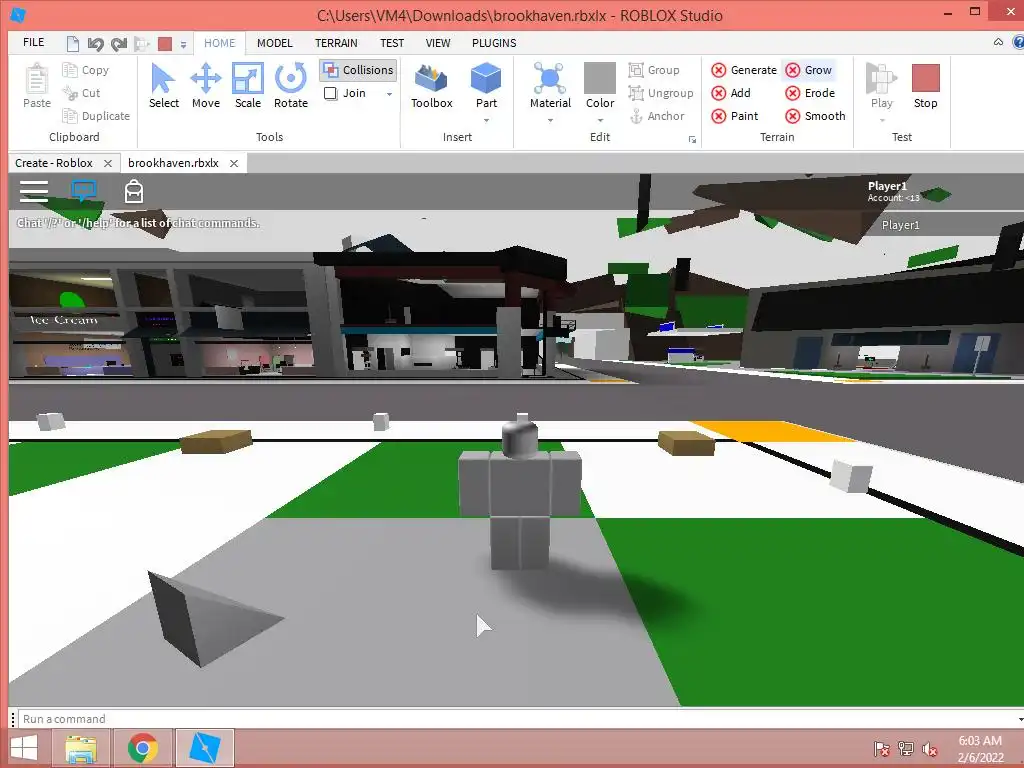Click Duplicate in Clipboard group
1024x768 pixels.
pyautogui.click(x=96, y=116)
